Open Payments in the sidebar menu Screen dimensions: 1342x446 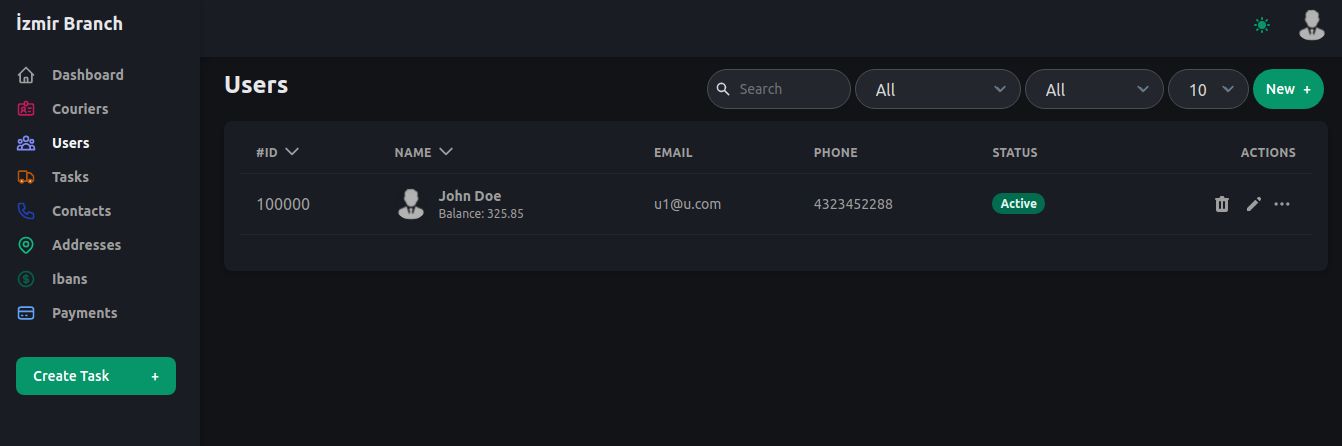84,313
